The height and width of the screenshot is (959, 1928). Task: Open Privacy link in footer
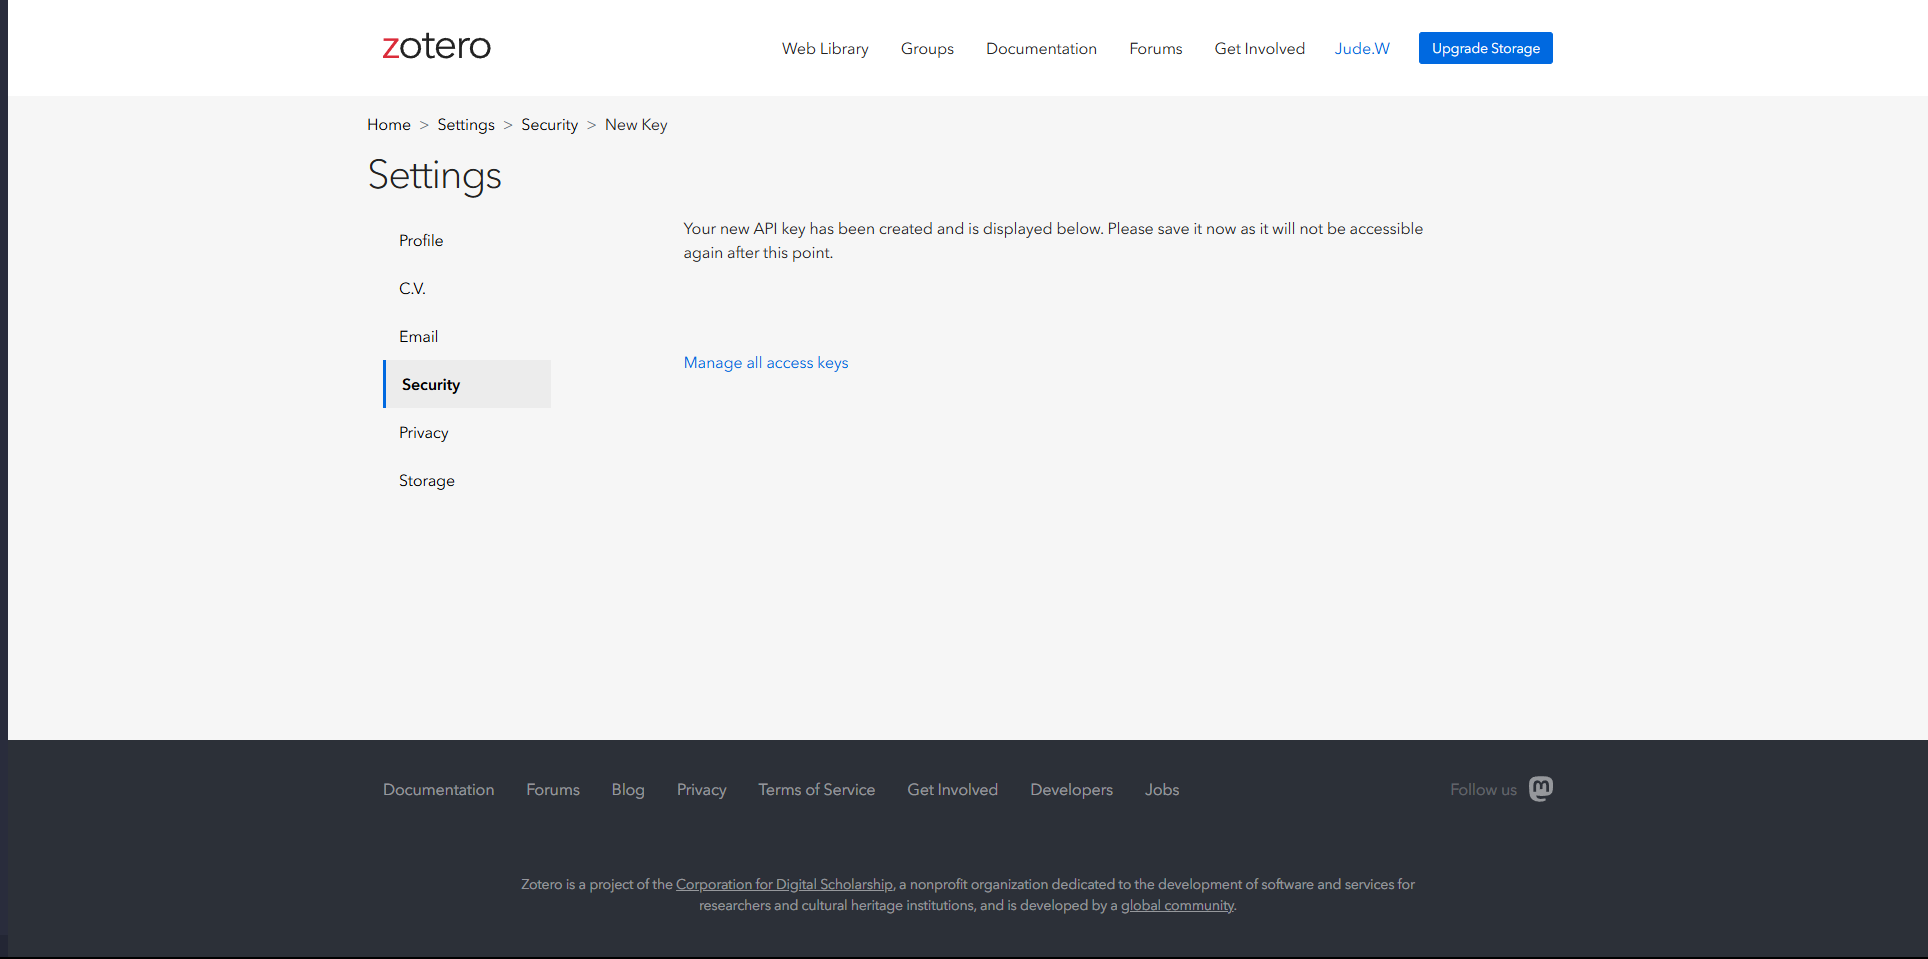(701, 789)
